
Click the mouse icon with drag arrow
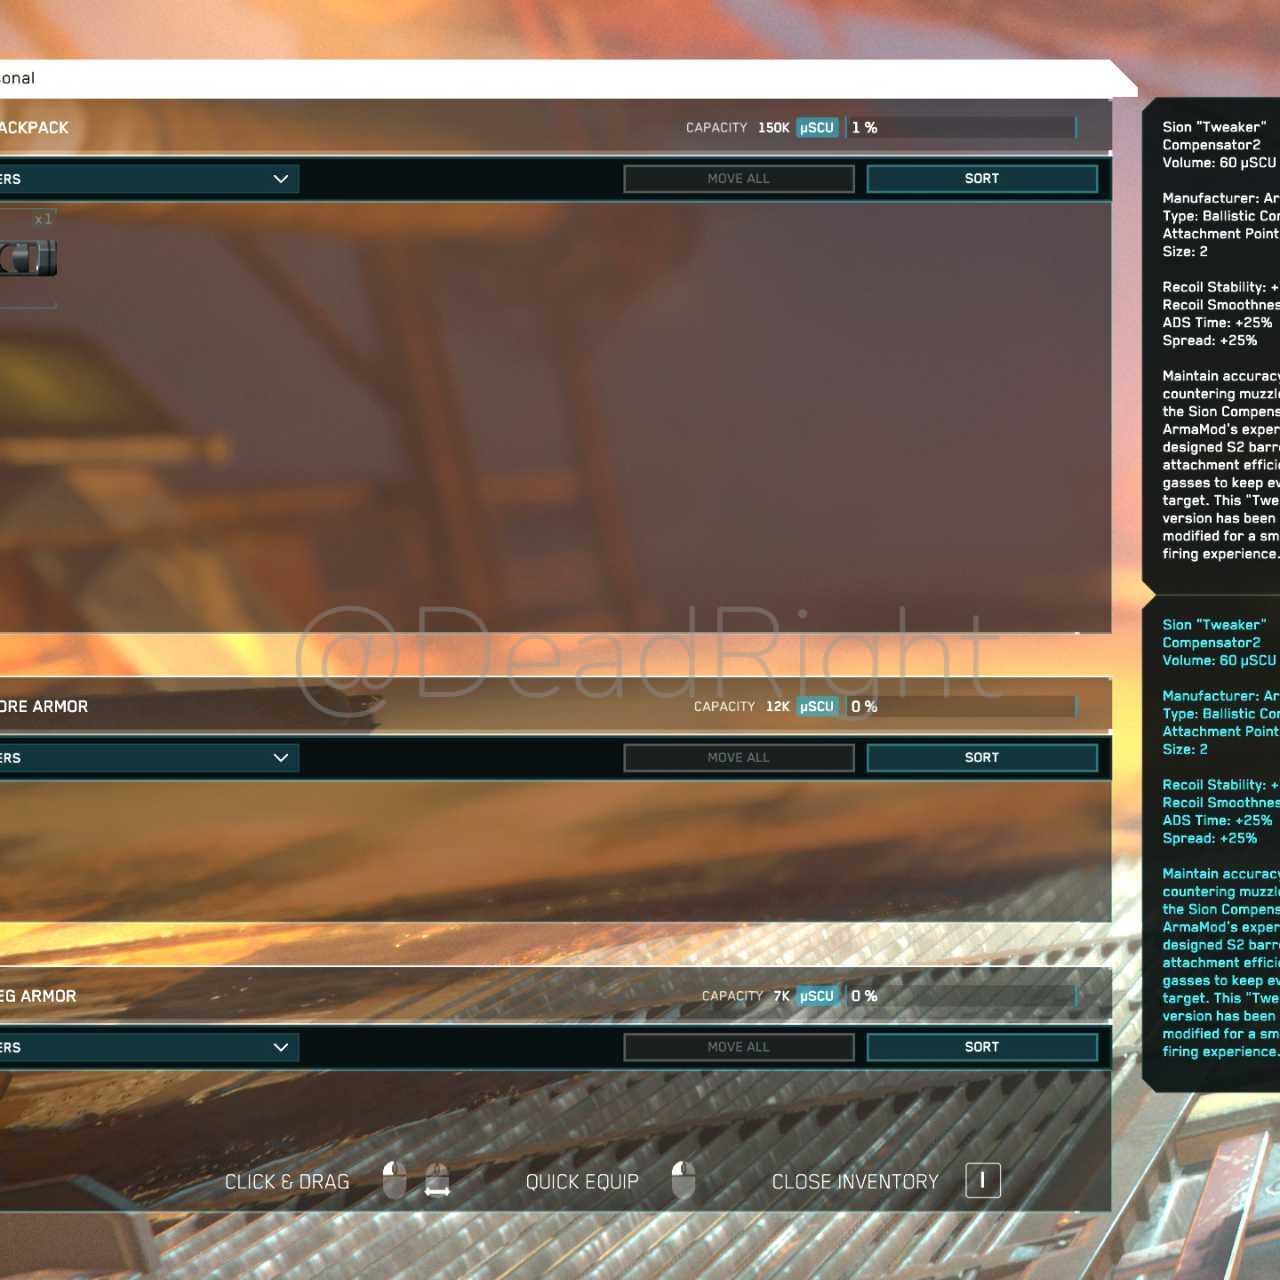coord(437,1181)
